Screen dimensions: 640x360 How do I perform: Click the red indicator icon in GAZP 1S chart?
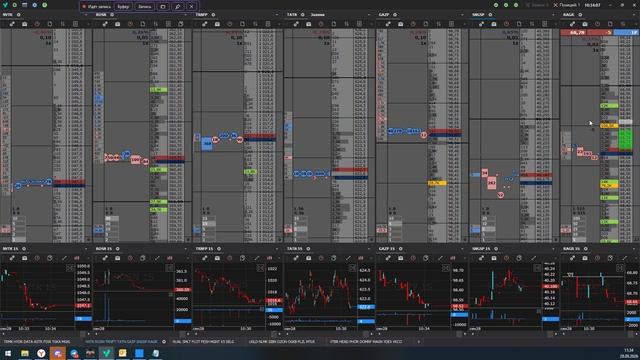453,258
